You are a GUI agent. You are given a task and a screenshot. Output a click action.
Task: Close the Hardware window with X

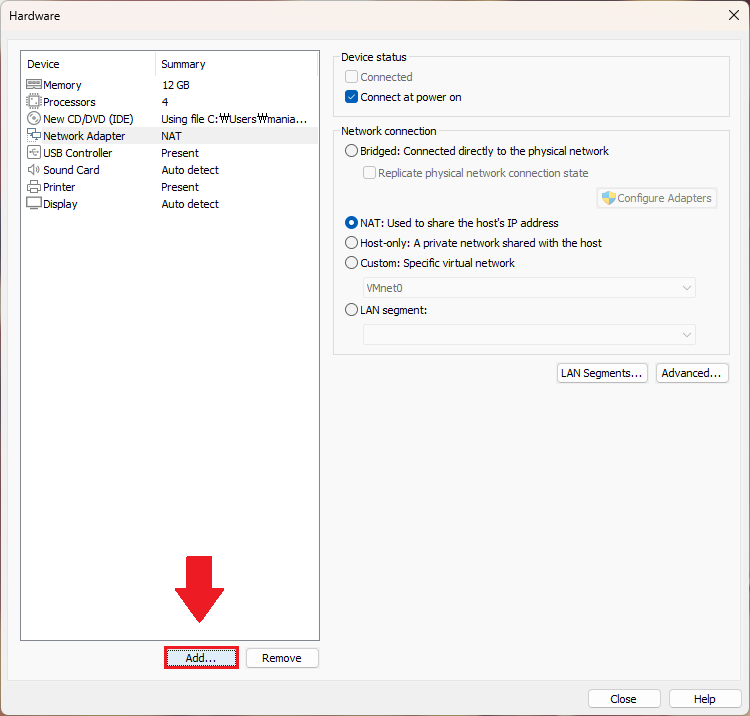[734, 15]
